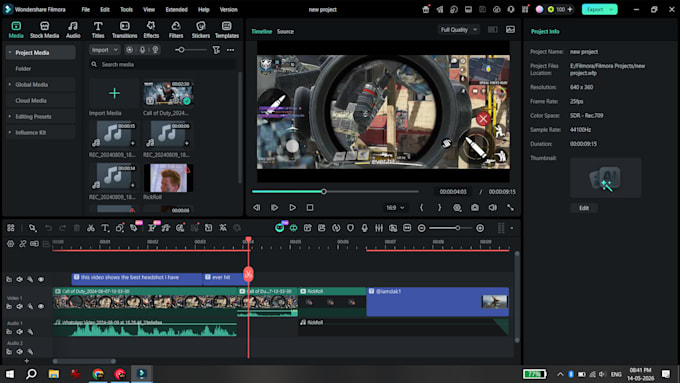680x383 pixels.
Task: Click the timeline zoom in plus button
Action: (x=480, y=228)
